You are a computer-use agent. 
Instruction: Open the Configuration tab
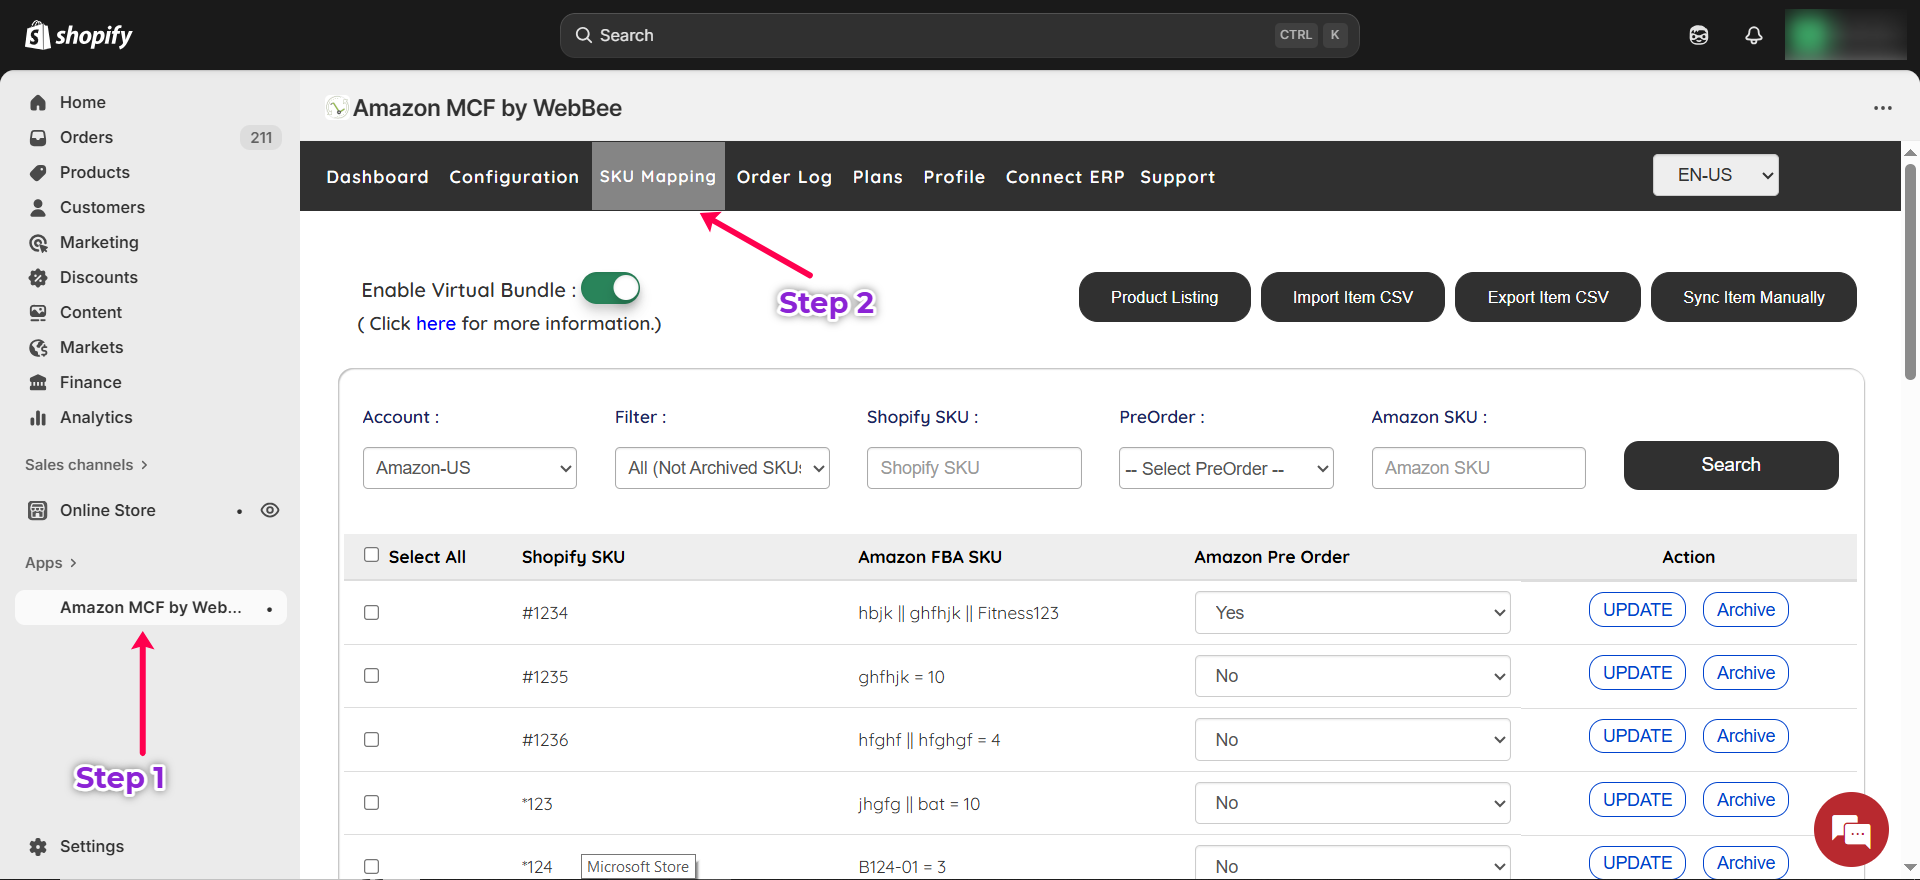[513, 177]
